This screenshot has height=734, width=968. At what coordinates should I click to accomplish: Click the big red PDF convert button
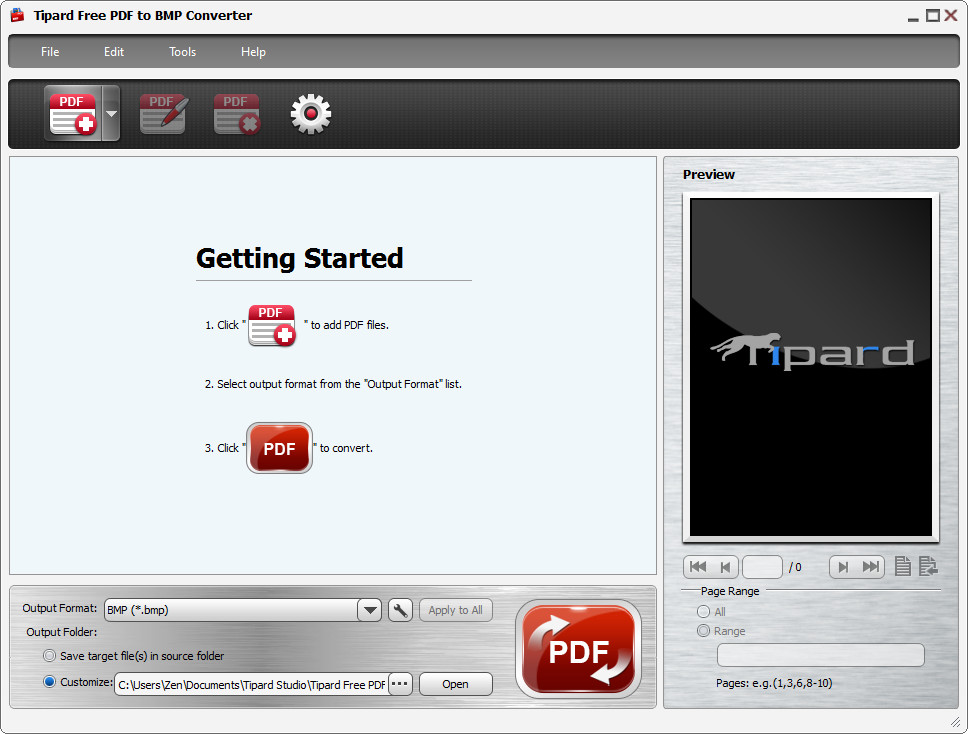click(x=578, y=648)
